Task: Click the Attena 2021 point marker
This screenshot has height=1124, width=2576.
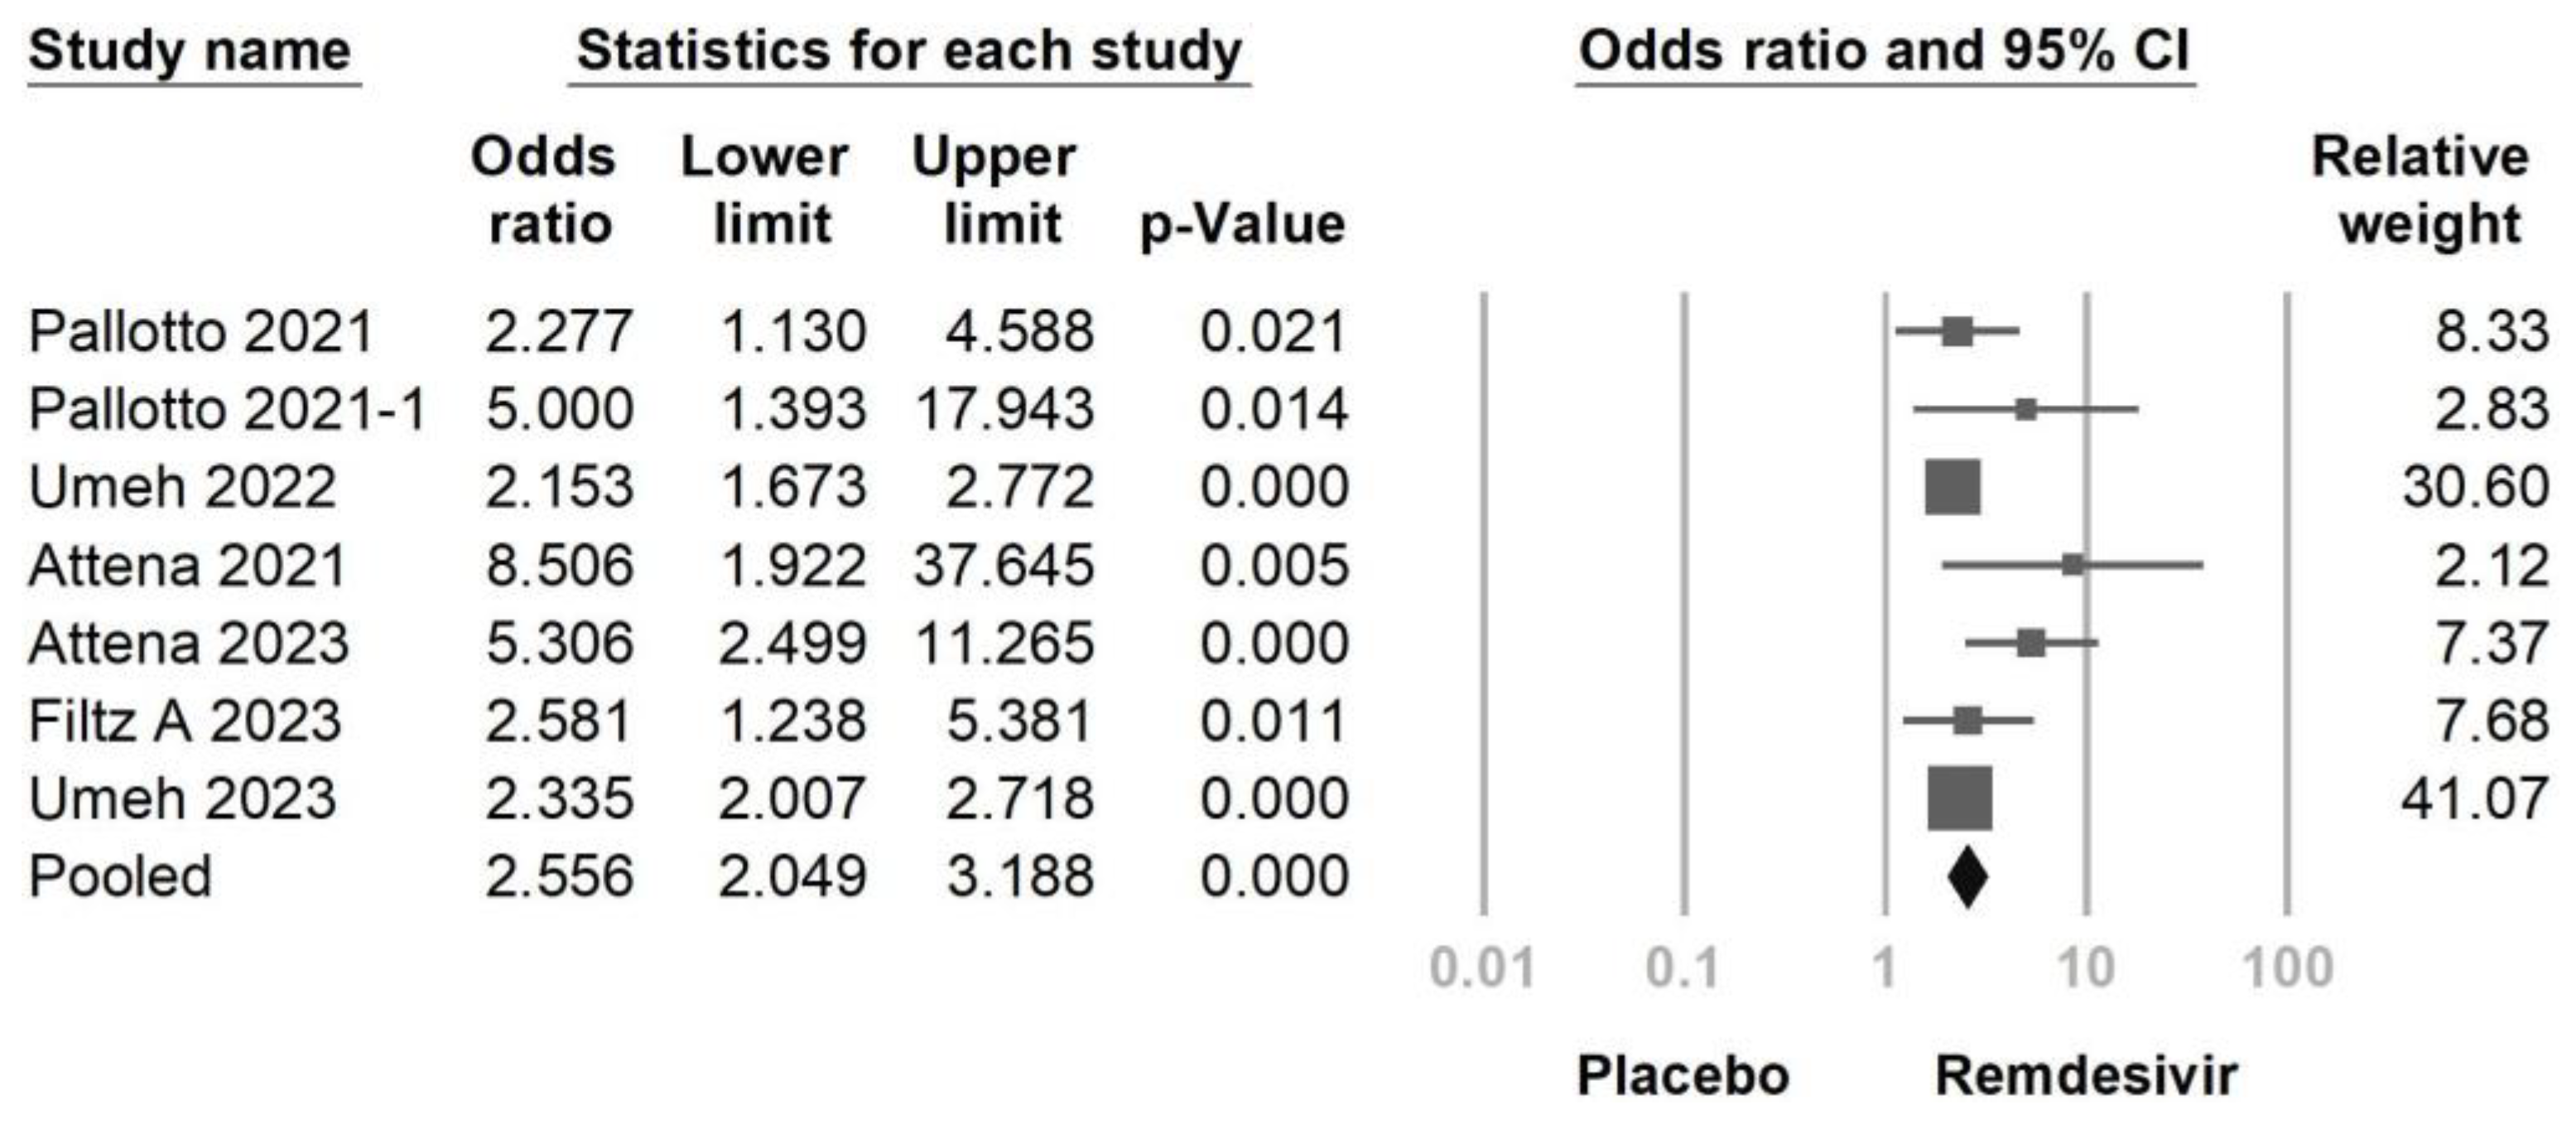Action: (x=2073, y=565)
